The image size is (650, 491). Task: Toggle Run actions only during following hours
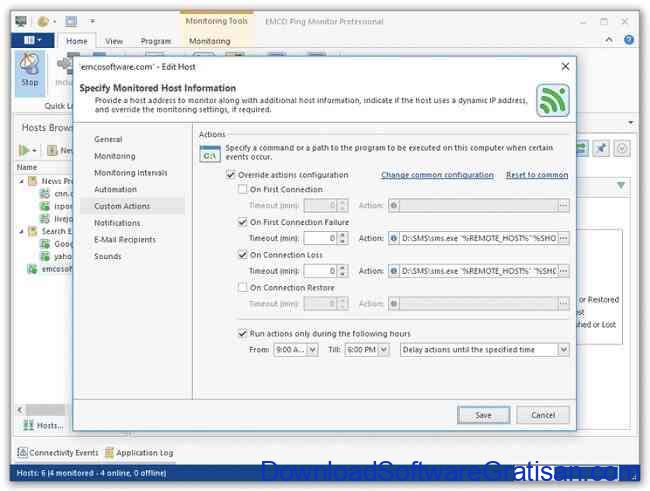pyautogui.click(x=242, y=333)
